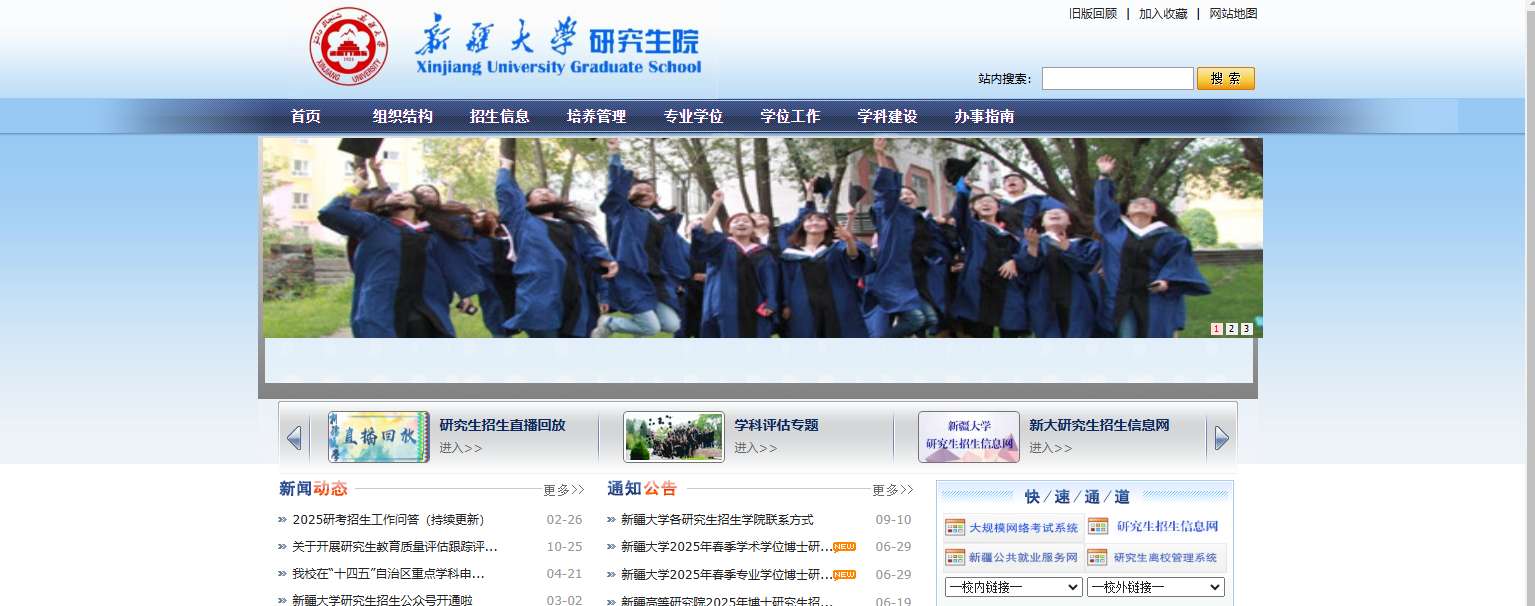The width and height of the screenshot is (1535, 606).
Task: Click the left carousel arrow icon
Action: [294, 438]
